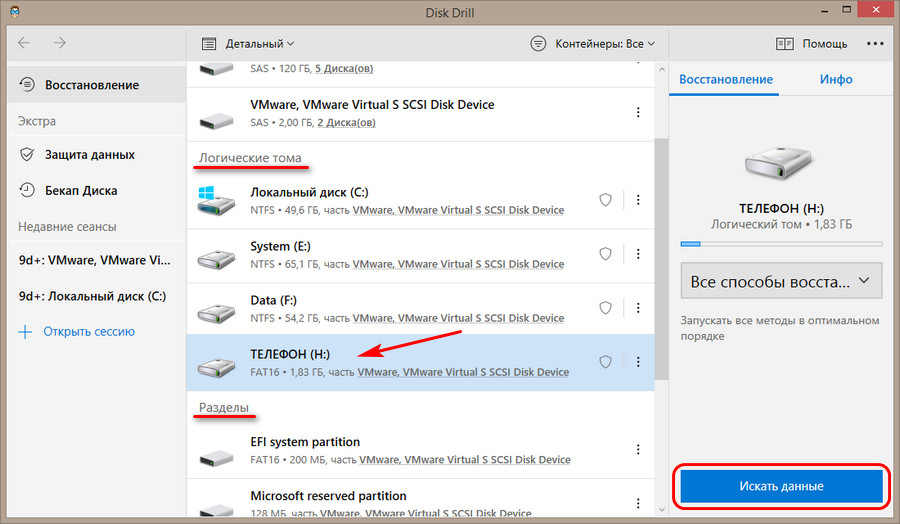Click the drive icon of Data (F:)
This screenshot has height=524, width=900.
pos(216,313)
